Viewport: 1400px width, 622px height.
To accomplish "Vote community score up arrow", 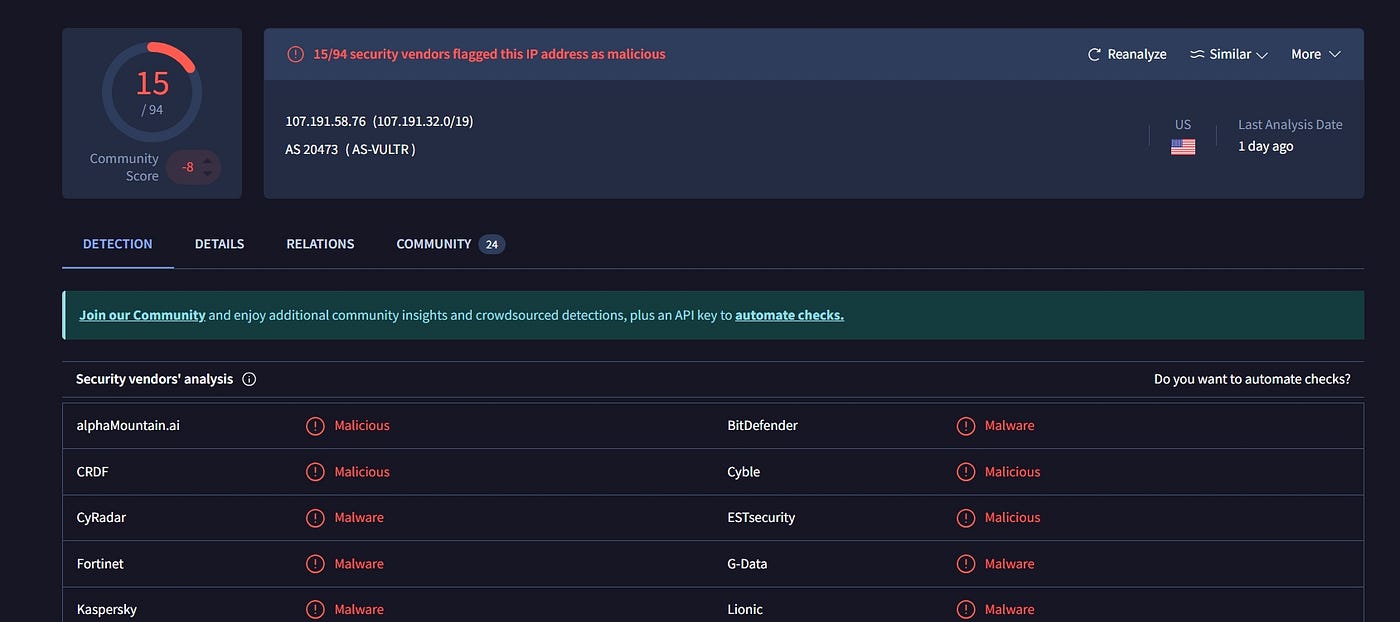I will pyautogui.click(x=208, y=160).
